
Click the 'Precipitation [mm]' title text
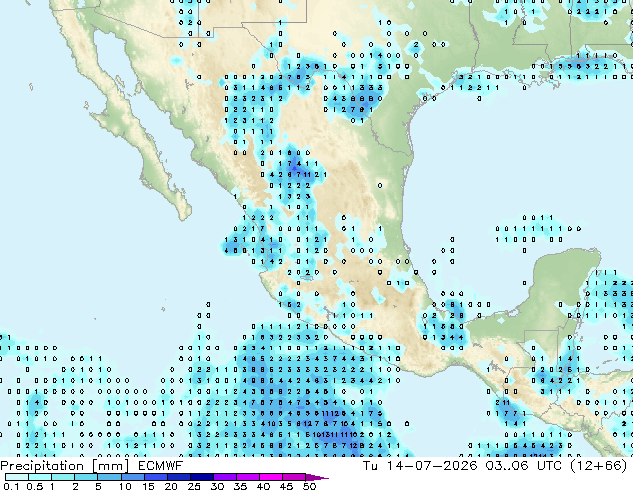coord(65,466)
